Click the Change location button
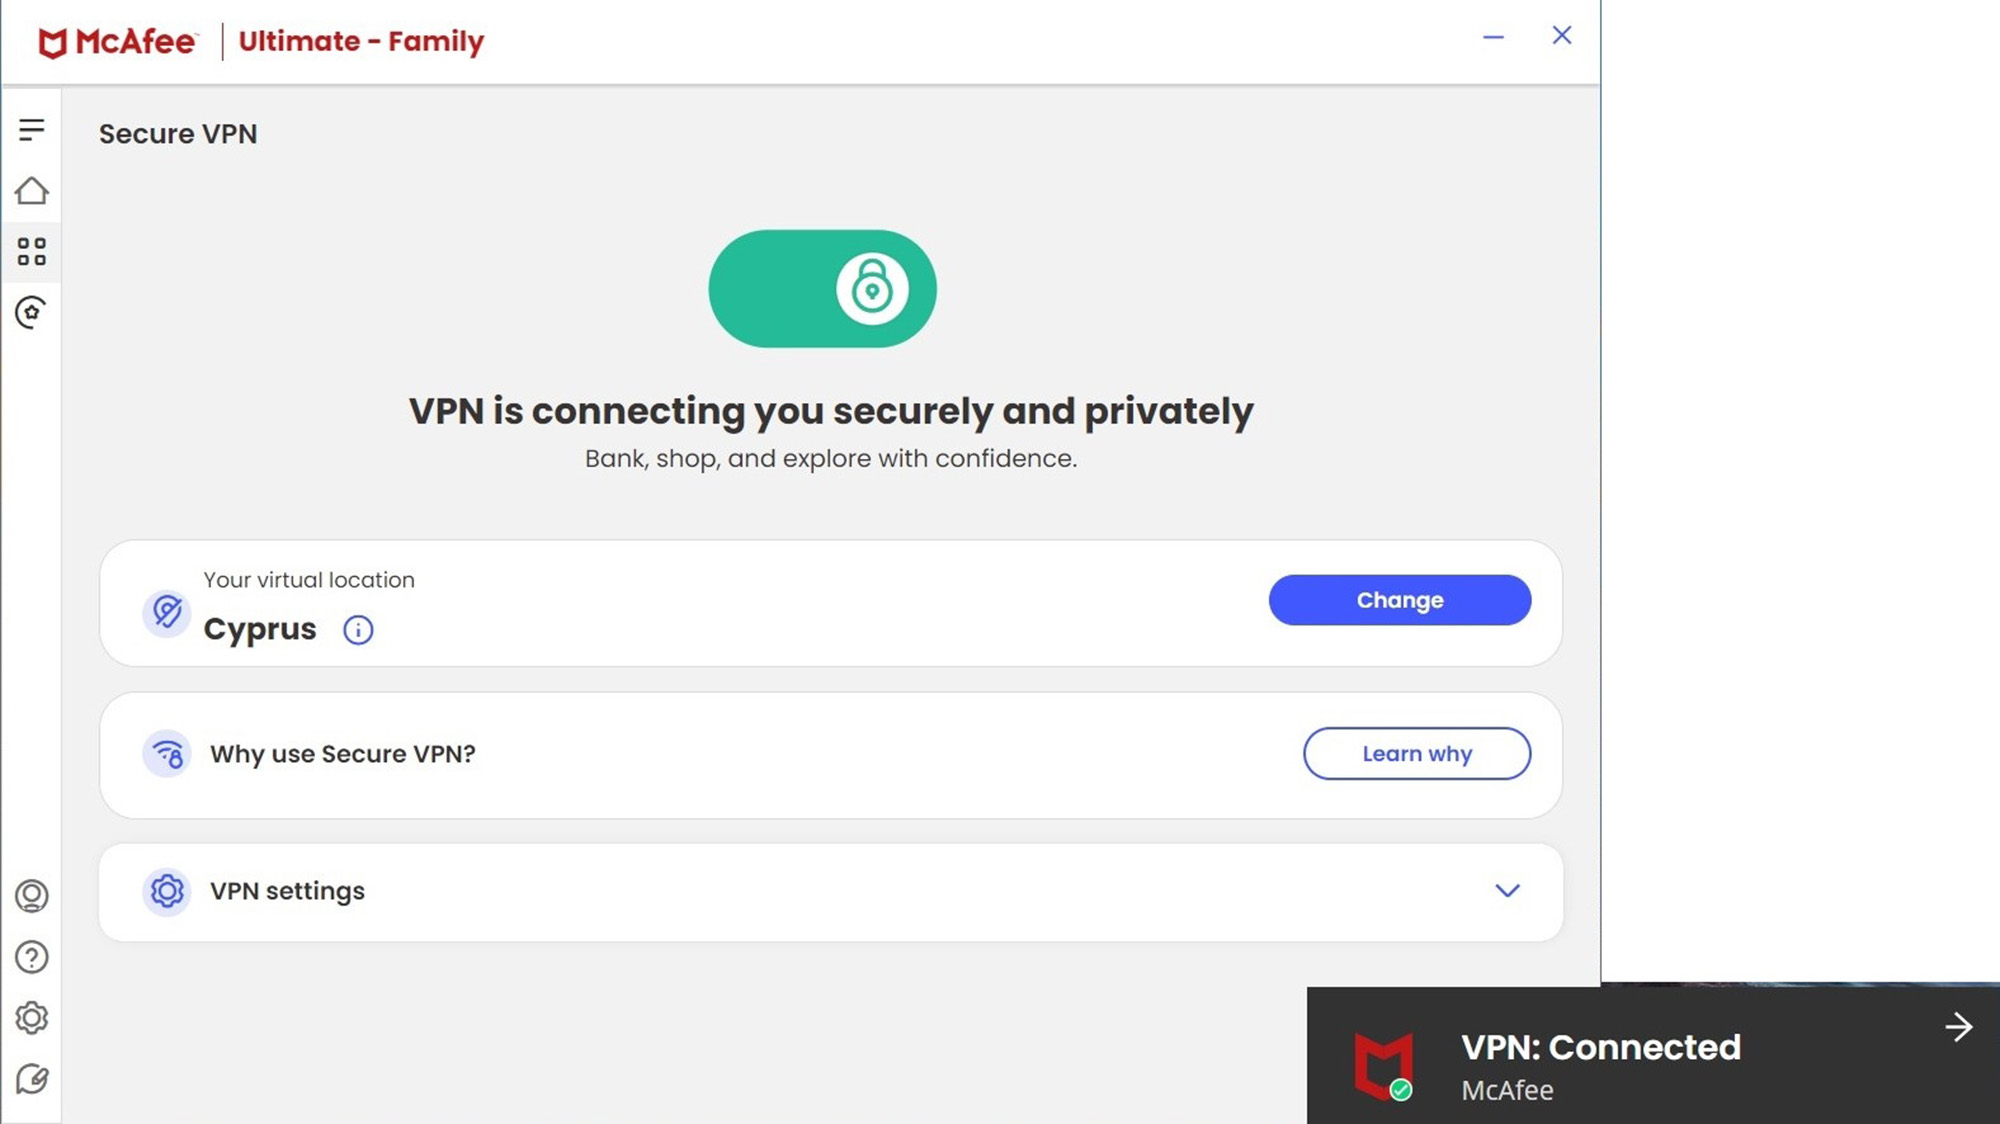The image size is (2000, 1124). (1399, 600)
